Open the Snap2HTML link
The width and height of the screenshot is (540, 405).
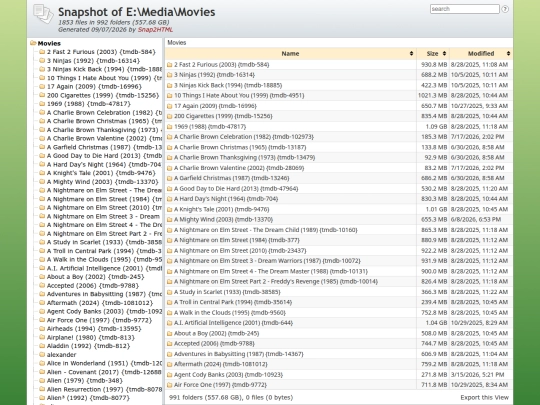[155, 30]
